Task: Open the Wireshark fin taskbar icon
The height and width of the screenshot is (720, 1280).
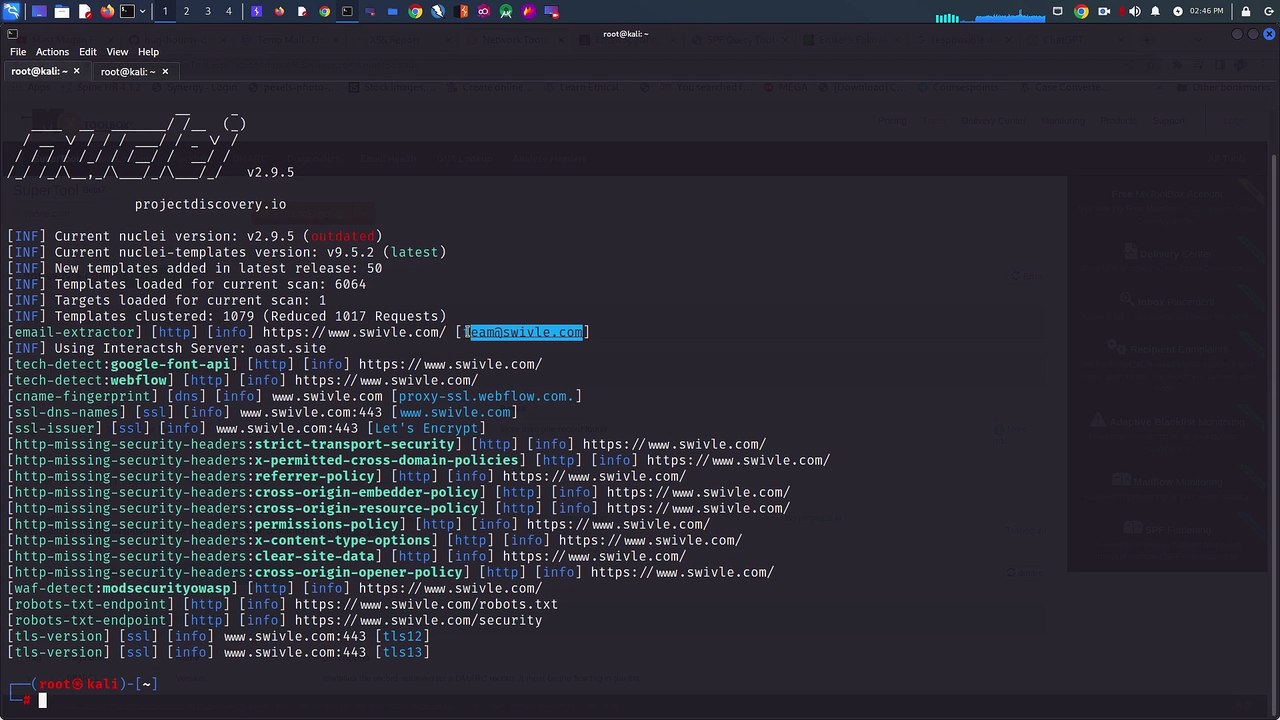Action: [438, 12]
